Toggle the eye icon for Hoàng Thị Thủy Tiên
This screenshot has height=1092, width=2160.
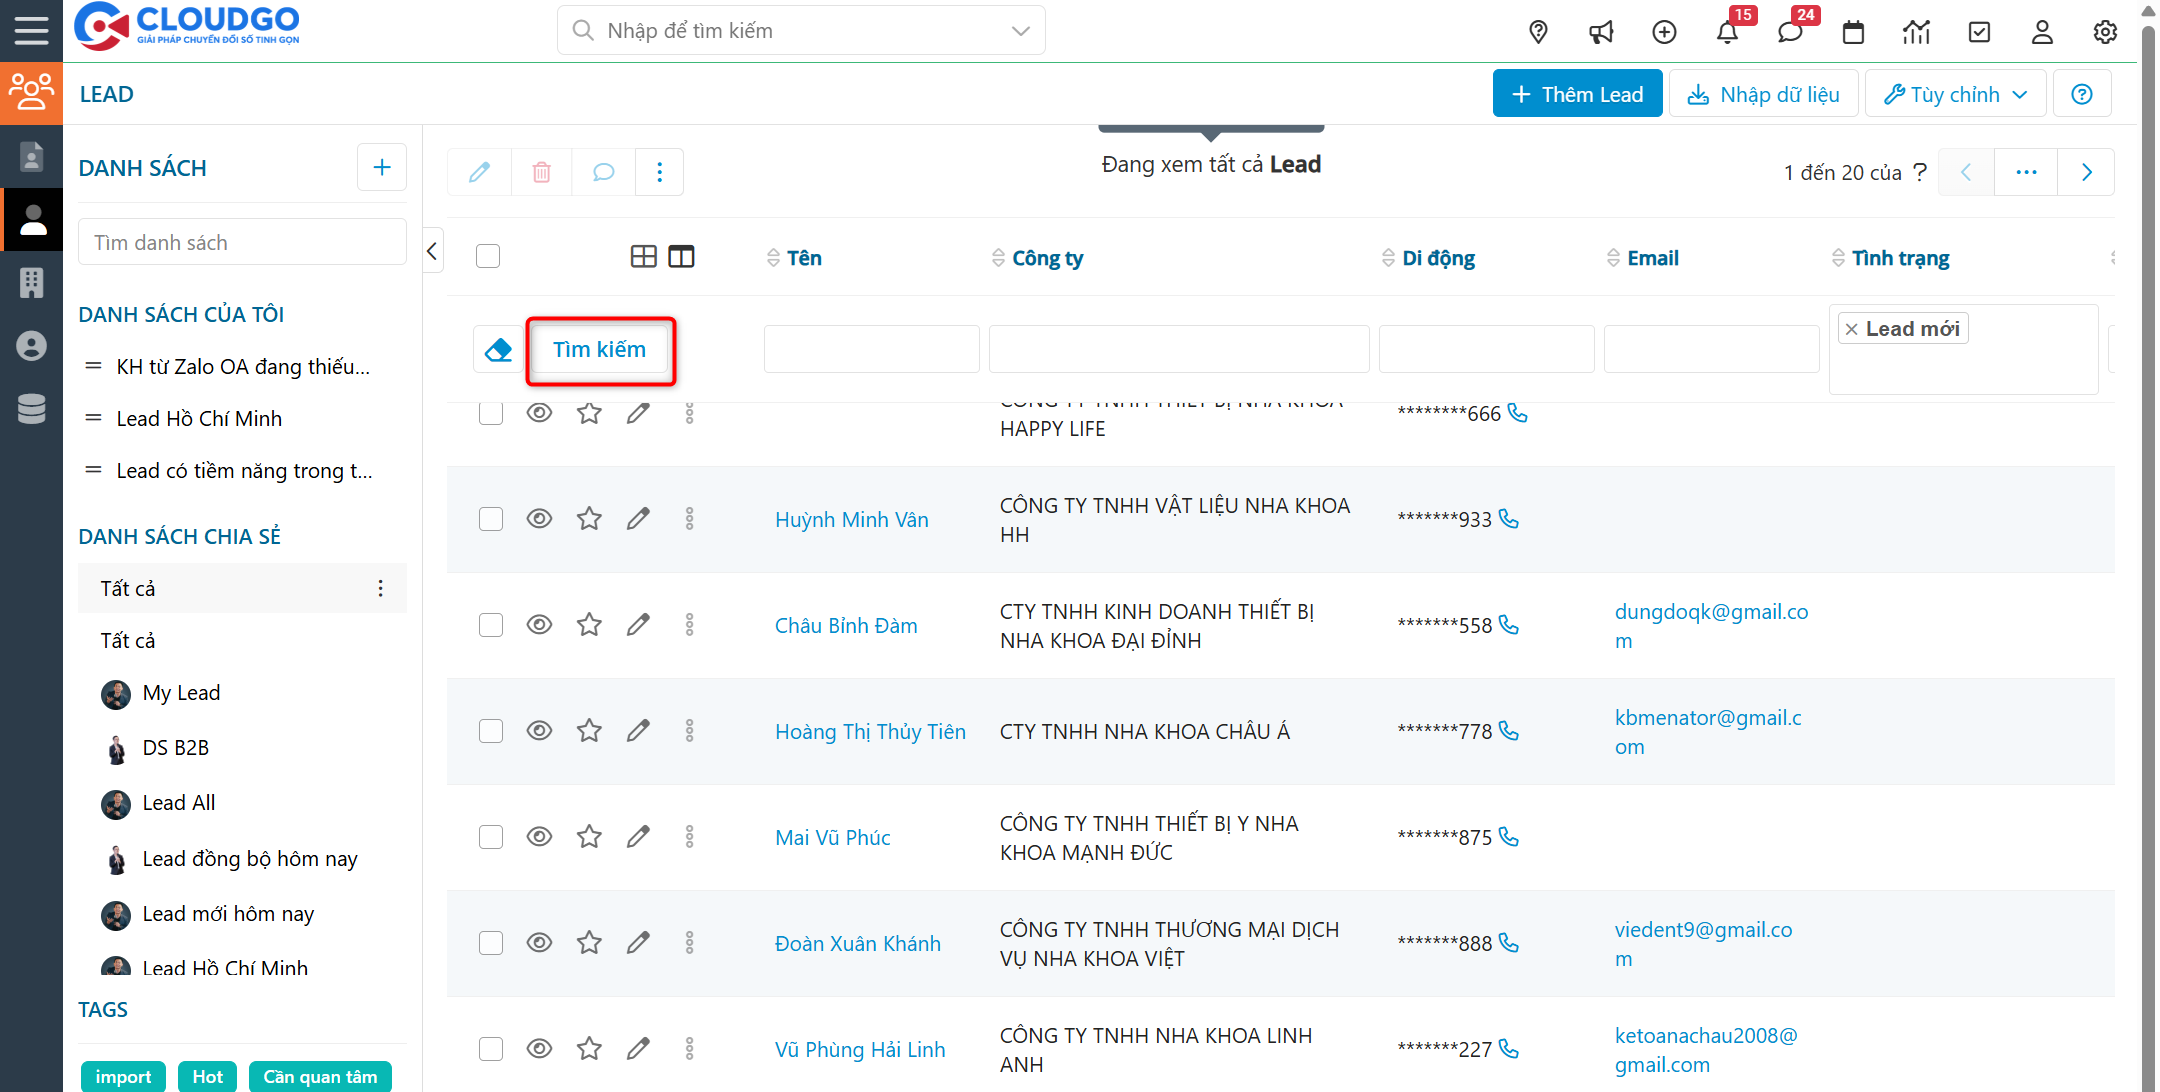(539, 731)
